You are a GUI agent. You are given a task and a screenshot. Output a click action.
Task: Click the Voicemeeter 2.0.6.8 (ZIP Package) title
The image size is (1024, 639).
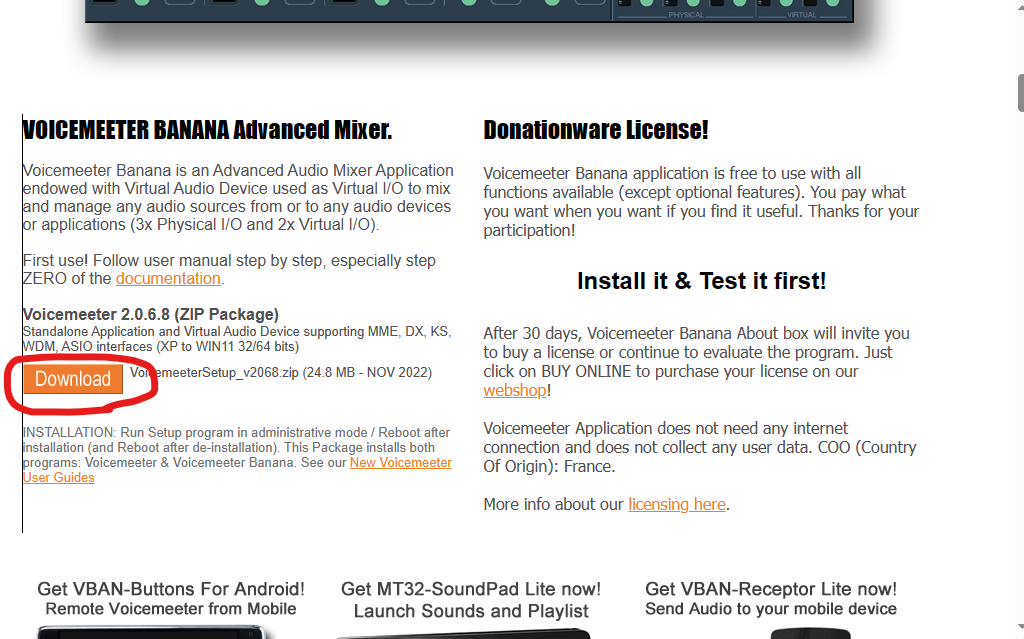pyautogui.click(x=150, y=315)
